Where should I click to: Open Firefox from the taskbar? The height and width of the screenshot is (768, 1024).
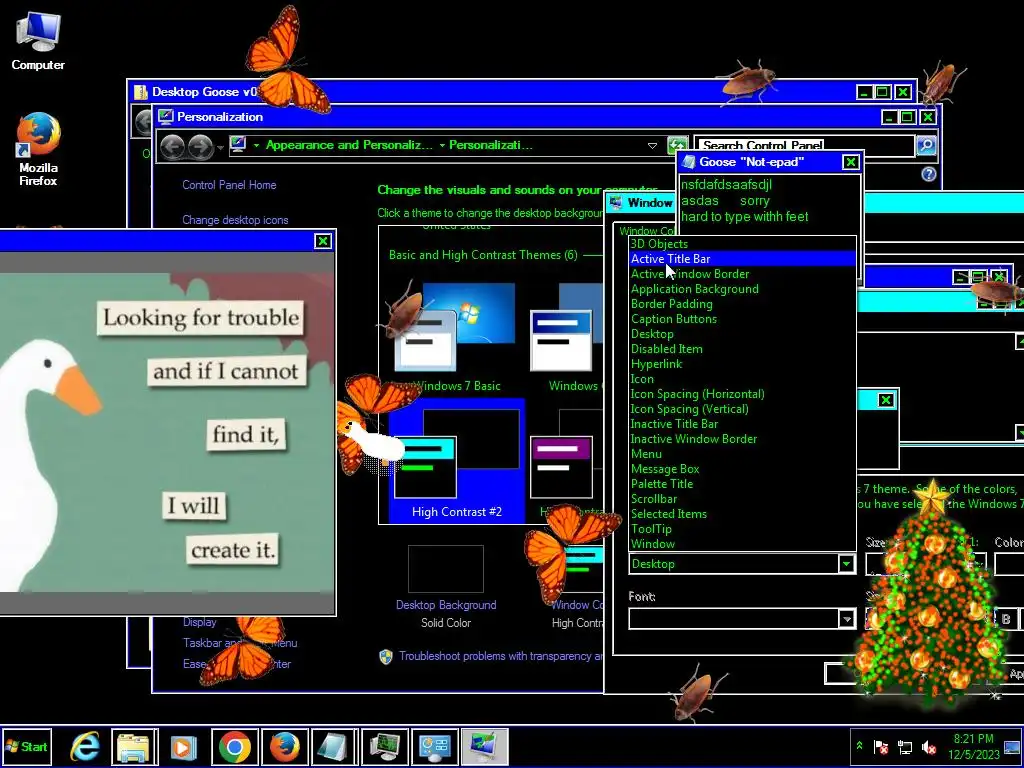[x=285, y=746]
